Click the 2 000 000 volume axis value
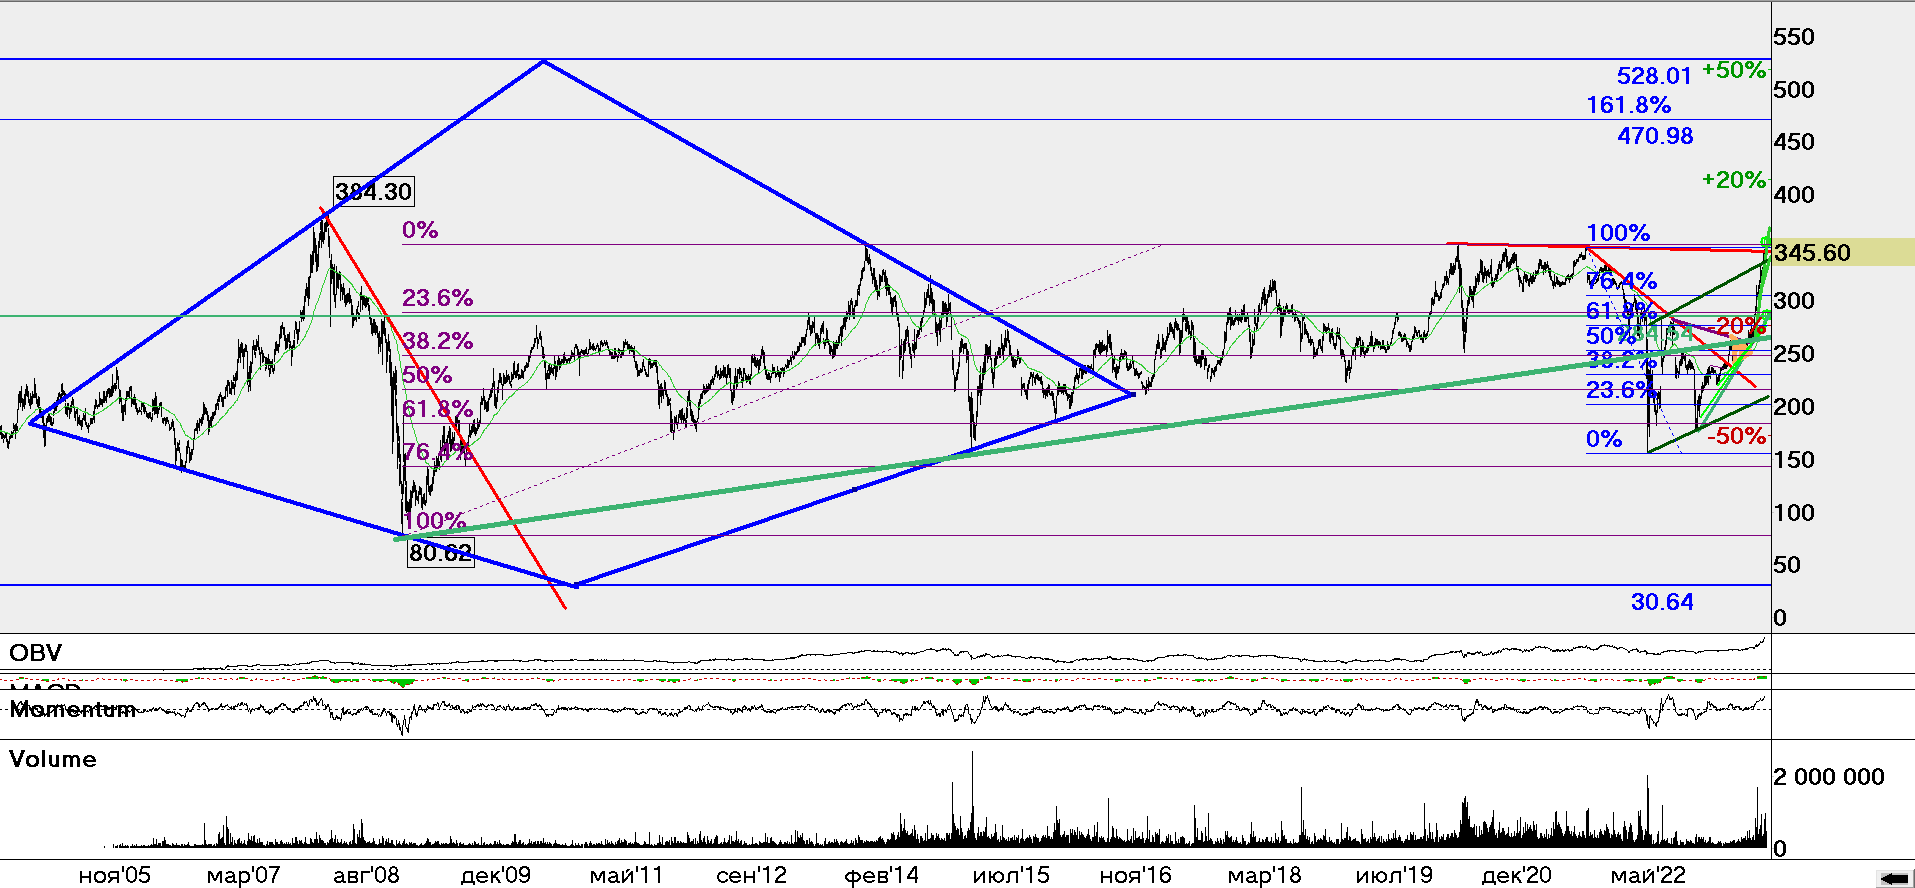Viewport: 1915px width, 888px height. (1829, 777)
